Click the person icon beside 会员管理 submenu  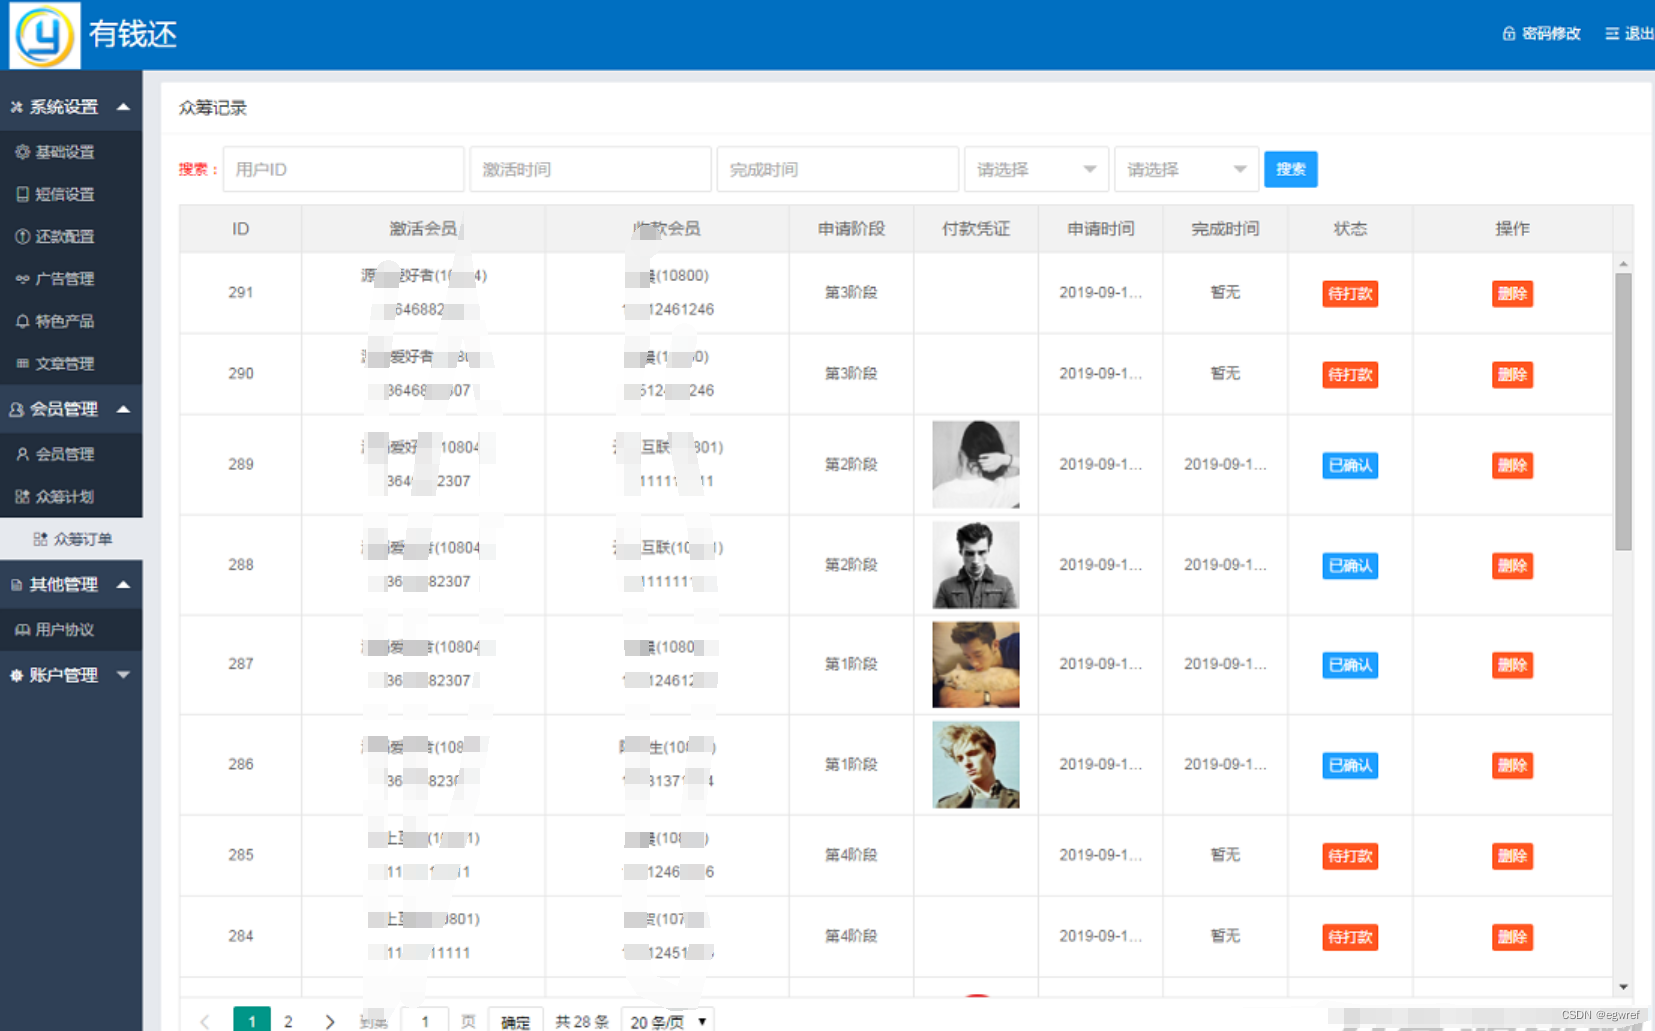pos(22,454)
